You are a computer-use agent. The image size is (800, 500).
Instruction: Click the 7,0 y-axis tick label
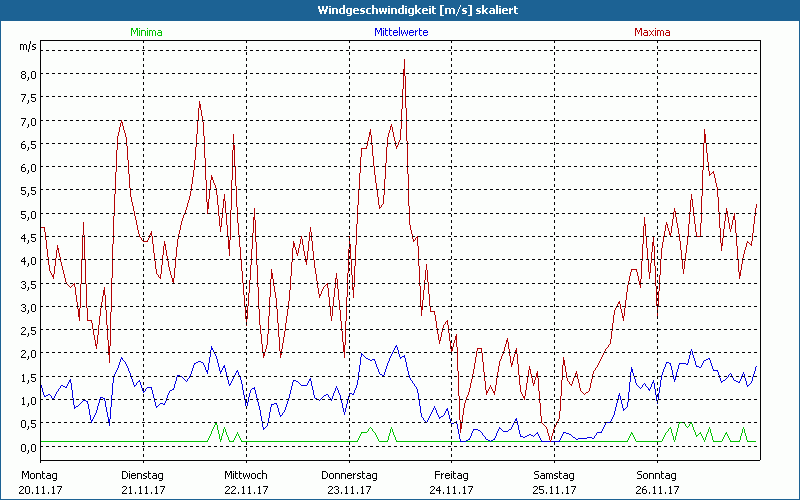27,121
